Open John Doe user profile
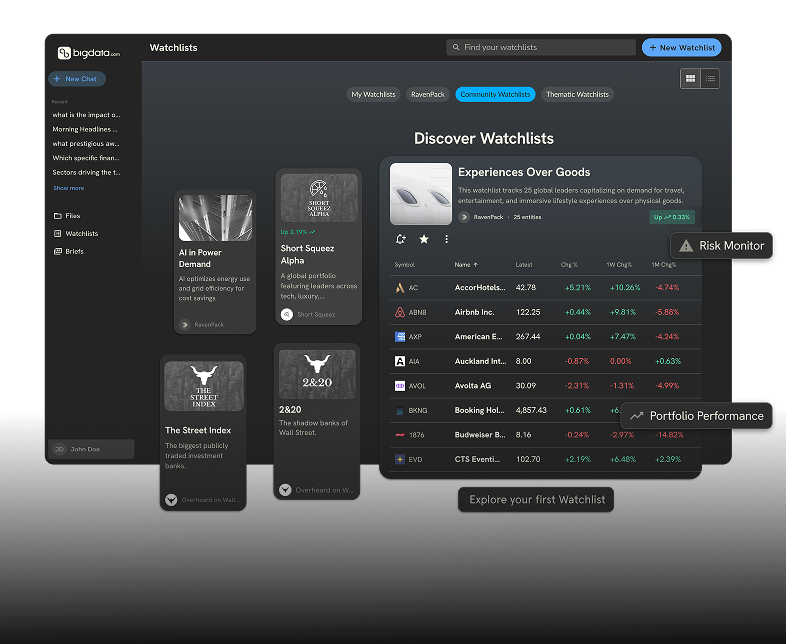Screen dimensions: 786x644 (91, 449)
